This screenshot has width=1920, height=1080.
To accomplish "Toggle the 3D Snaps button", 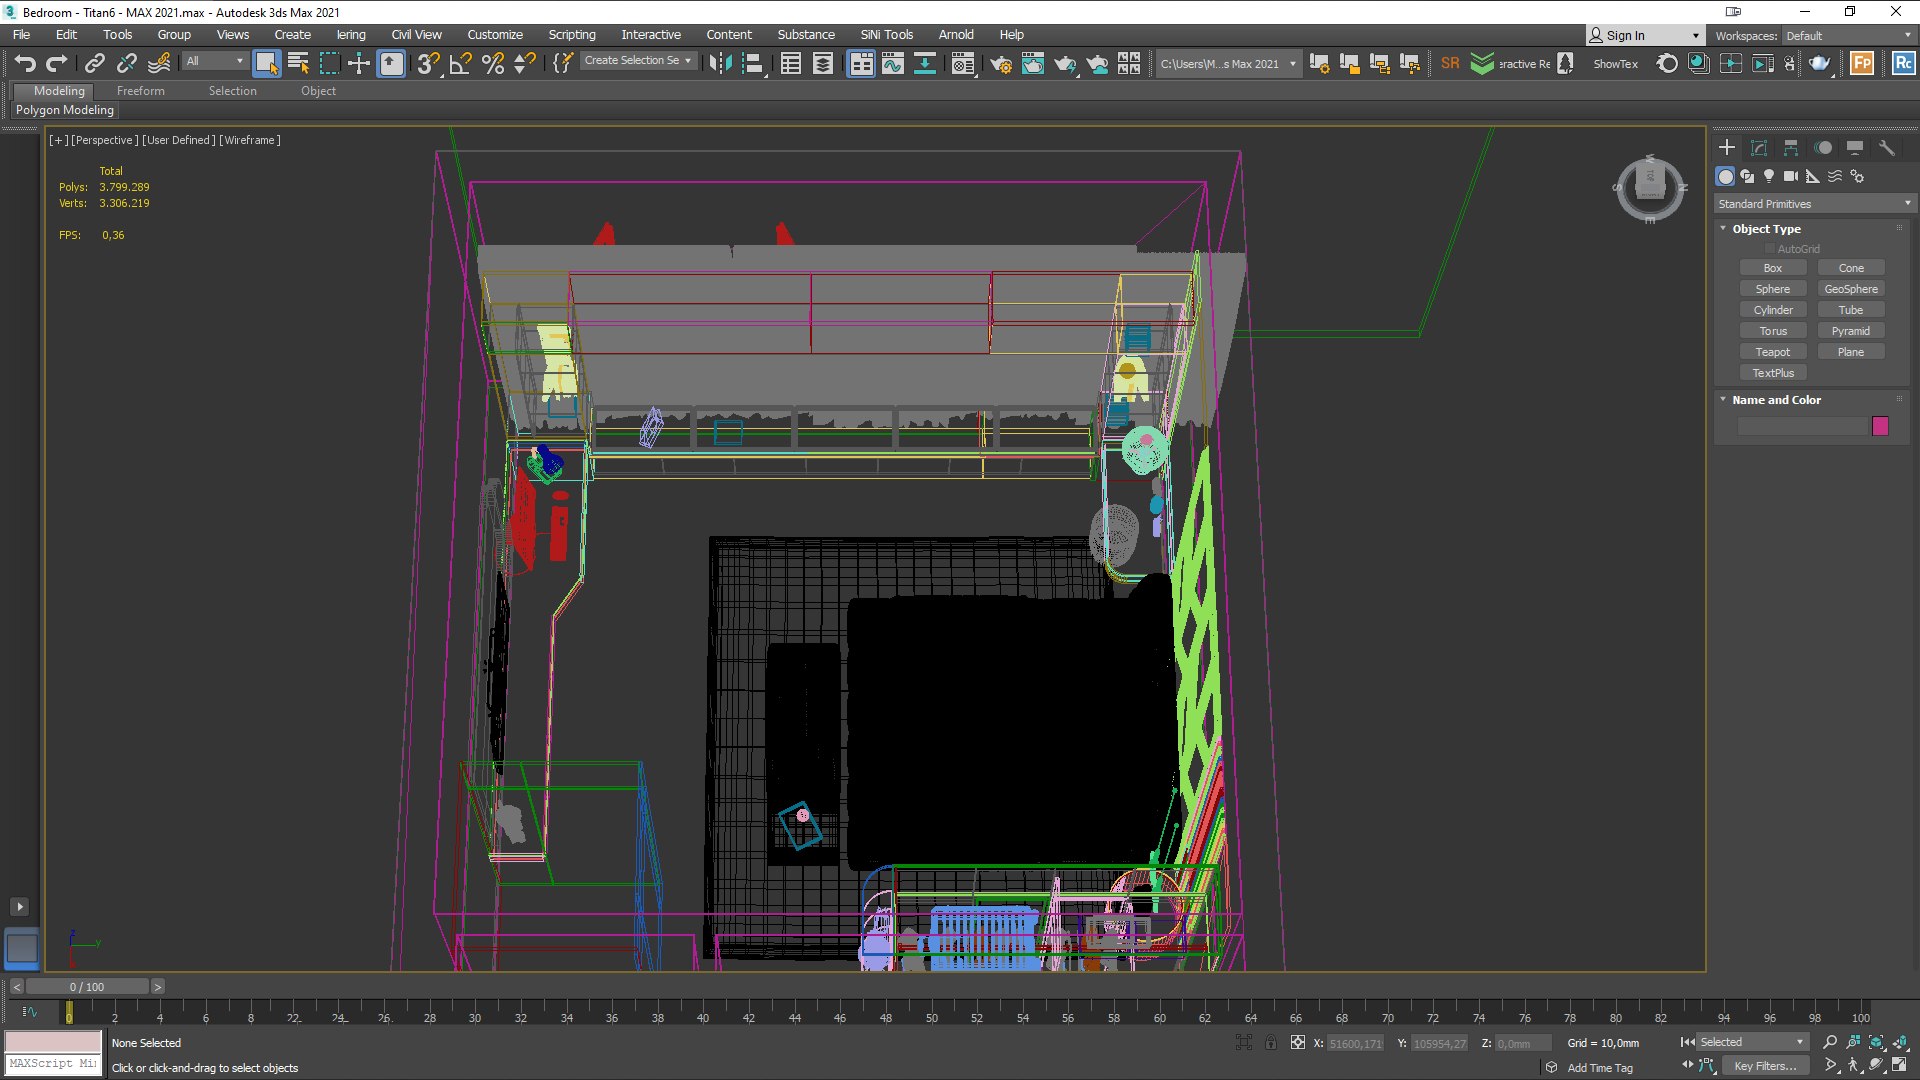I will click(428, 64).
